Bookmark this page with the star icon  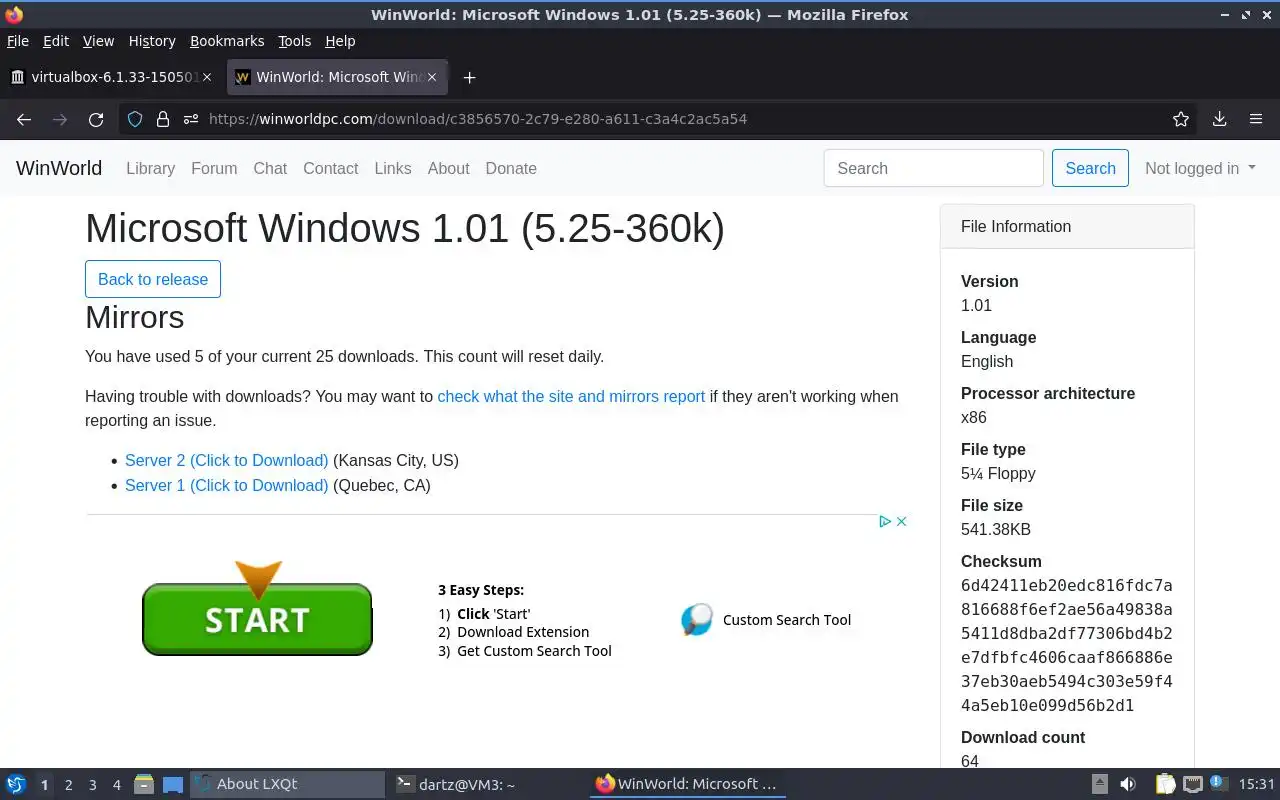(x=1181, y=119)
